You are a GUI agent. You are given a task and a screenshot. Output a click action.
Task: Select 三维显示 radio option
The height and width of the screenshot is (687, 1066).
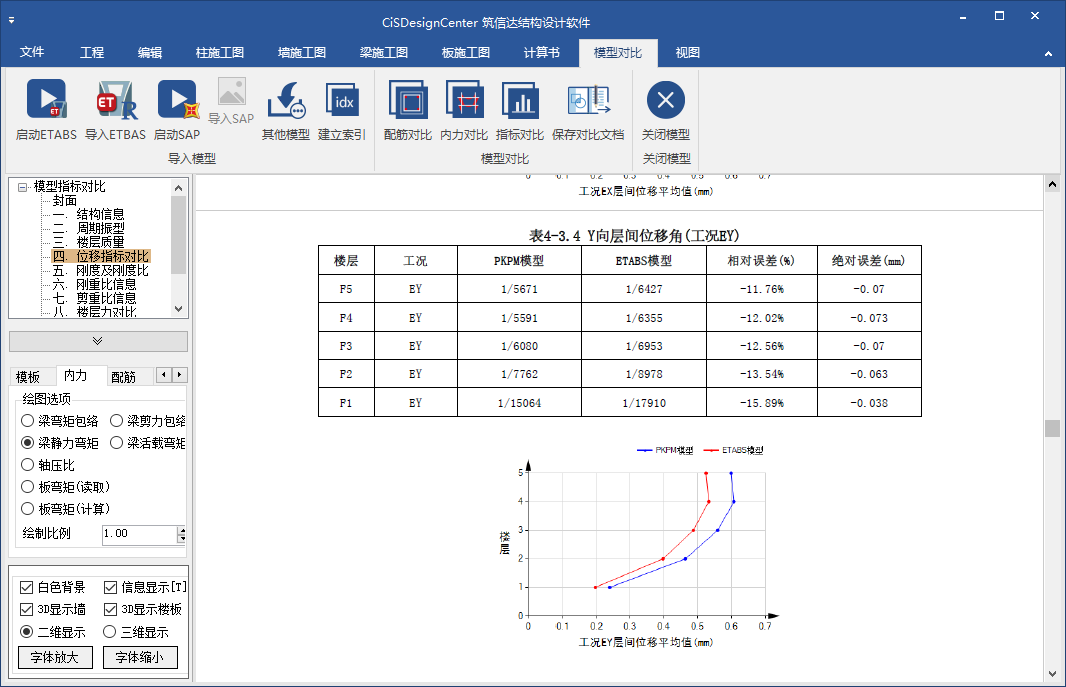136,632
